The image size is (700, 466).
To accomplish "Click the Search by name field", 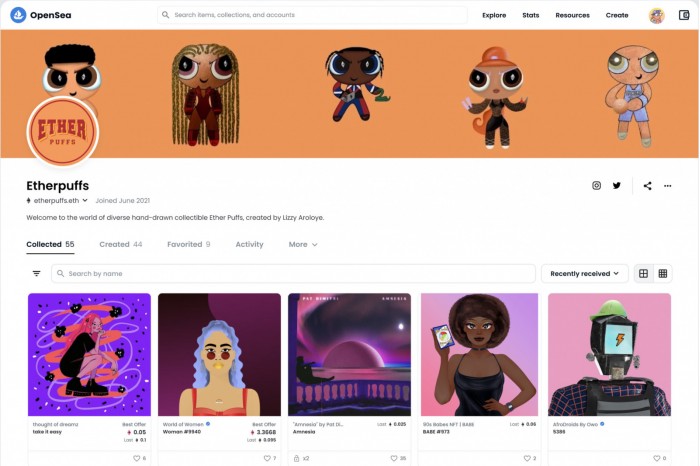I will pos(293,274).
